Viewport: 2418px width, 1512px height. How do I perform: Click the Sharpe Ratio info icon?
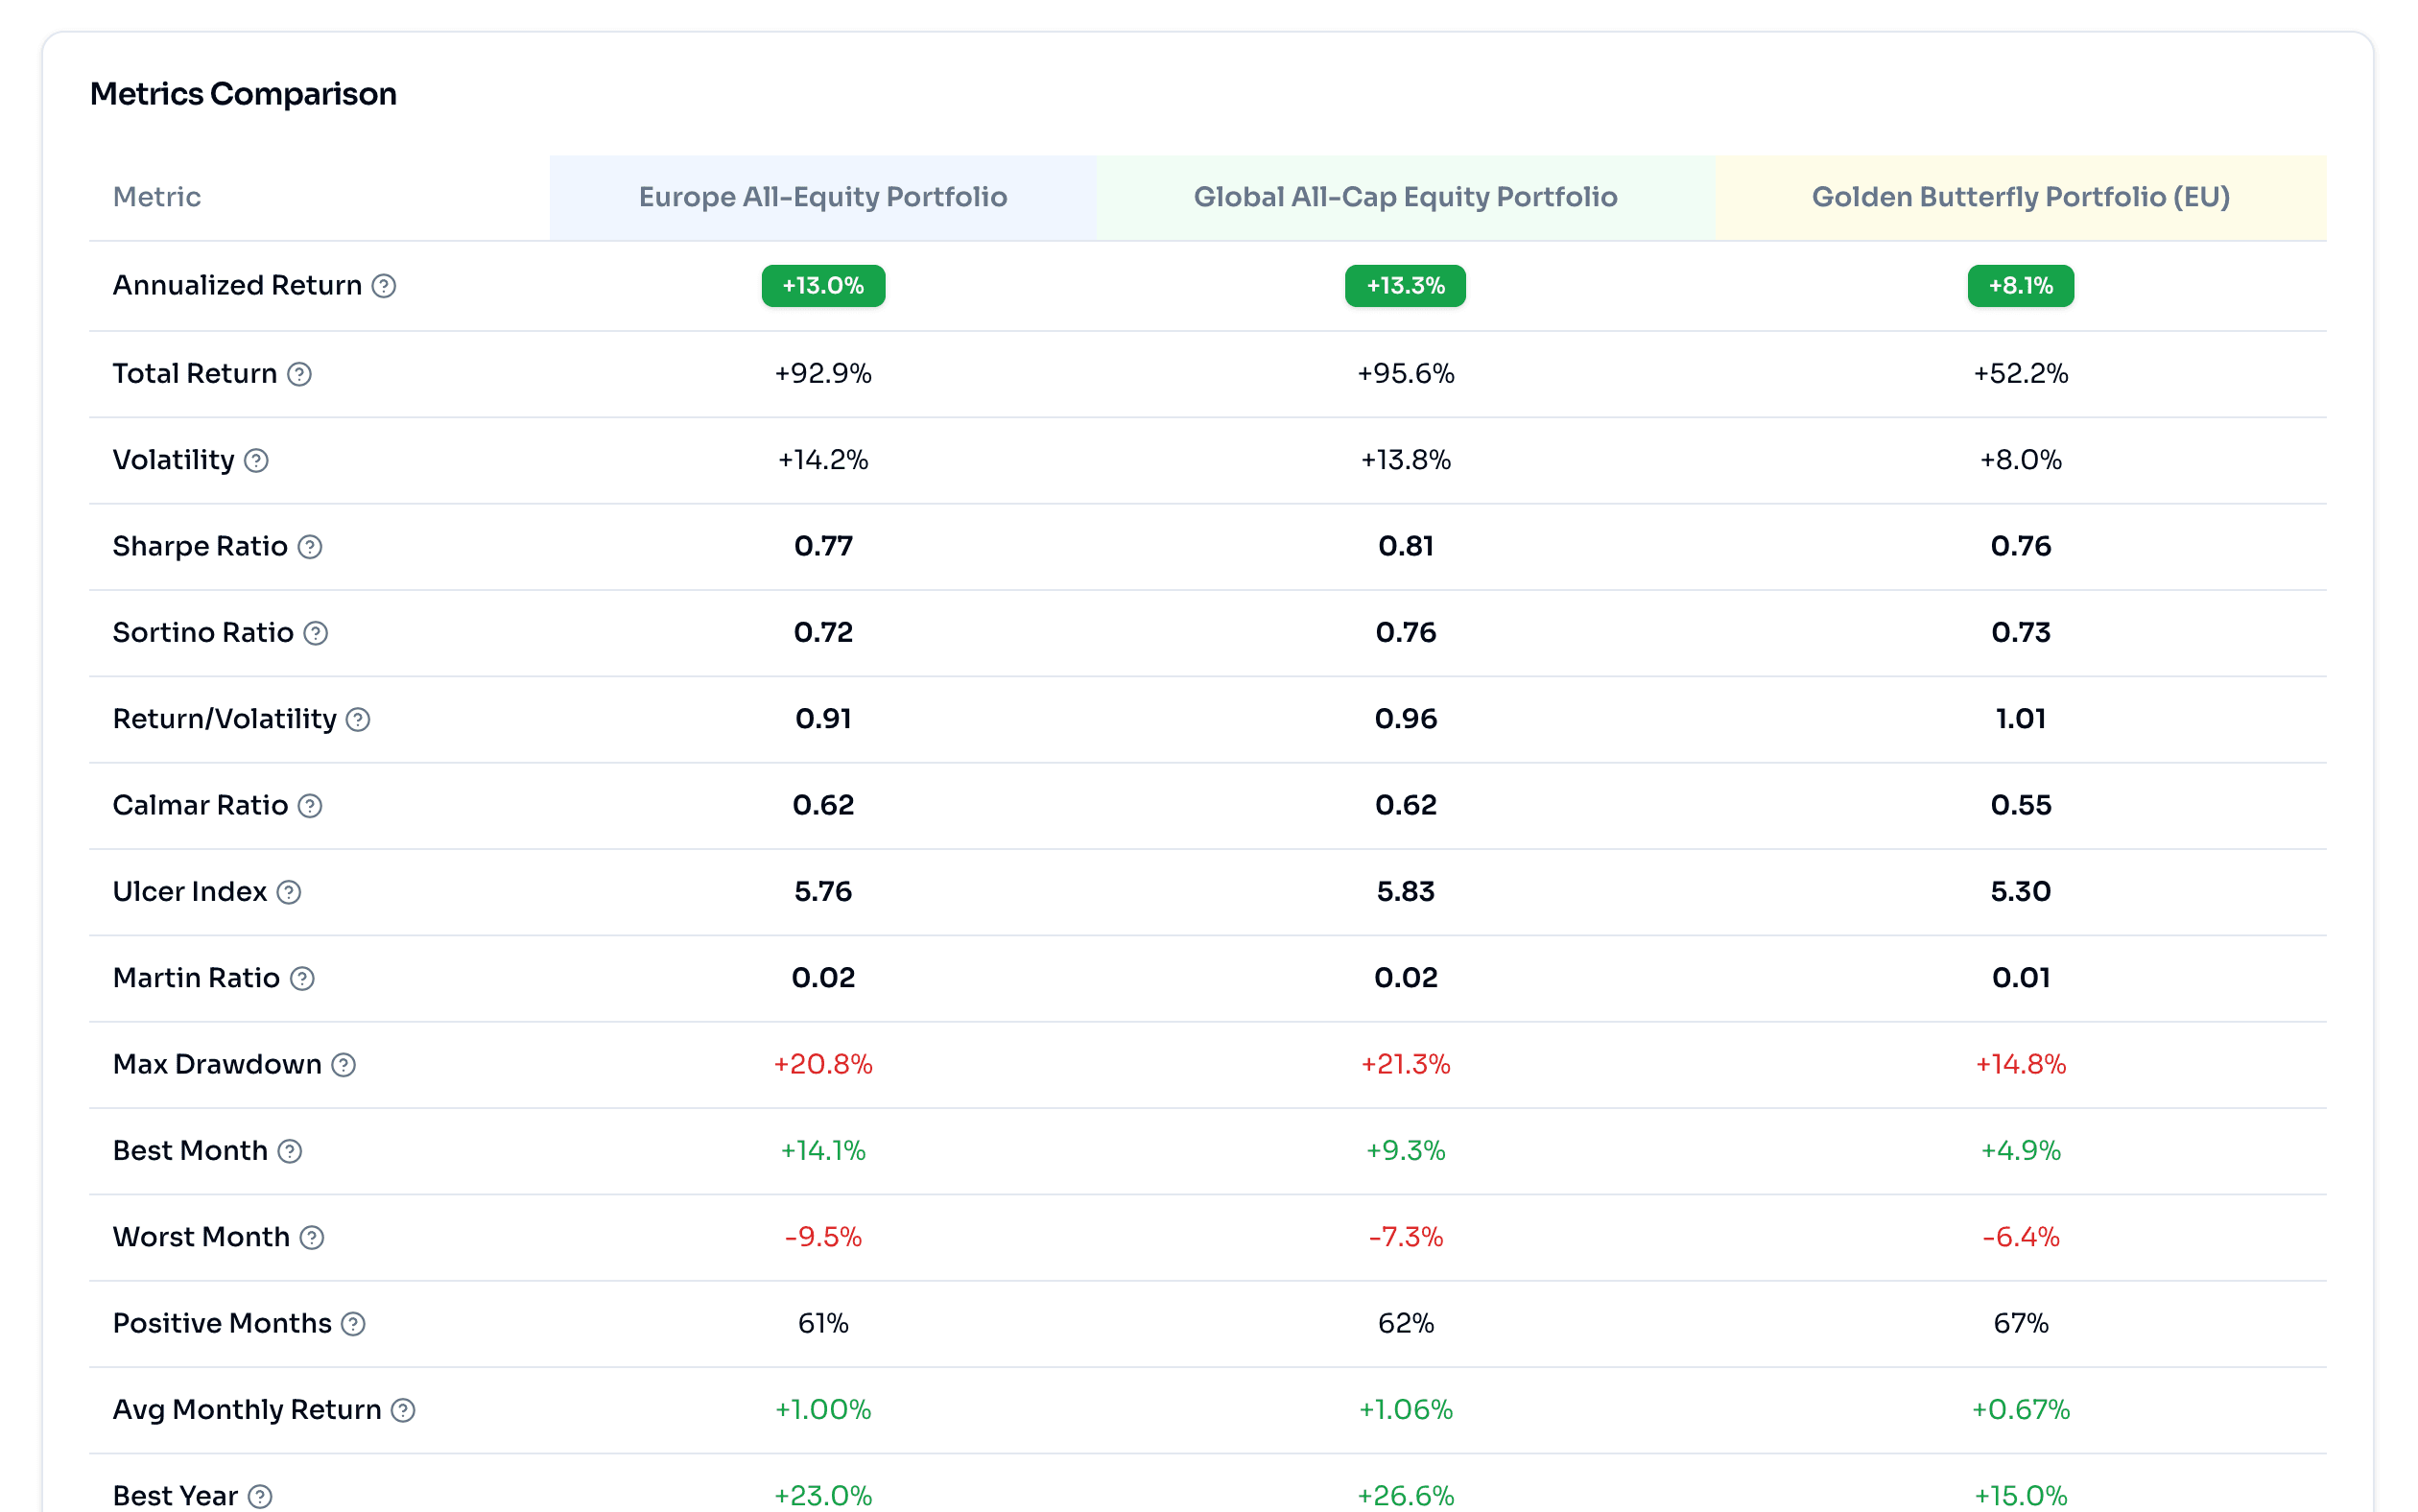click(310, 547)
